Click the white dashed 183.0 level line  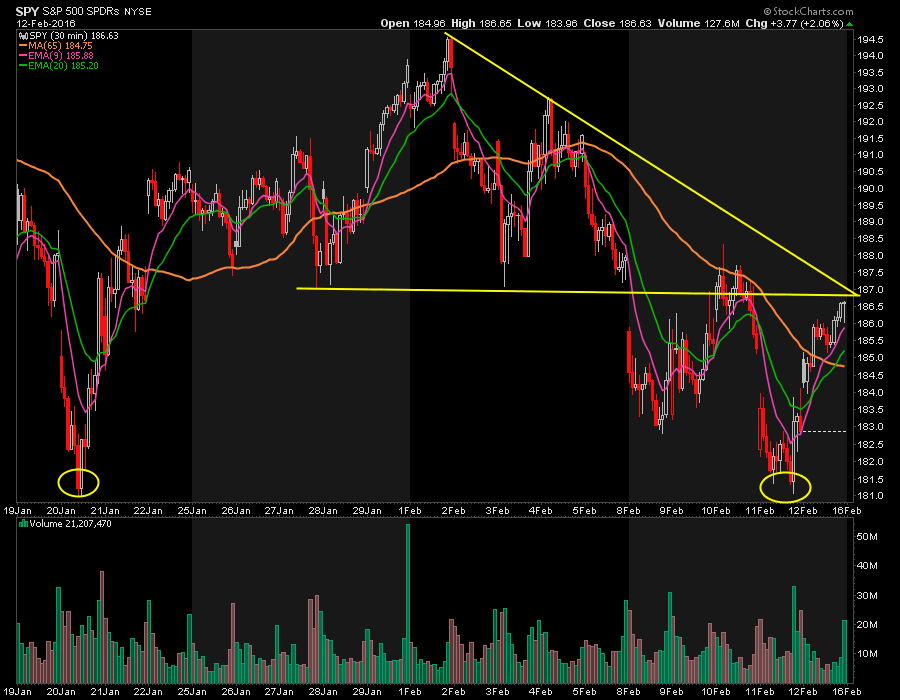tap(824, 431)
